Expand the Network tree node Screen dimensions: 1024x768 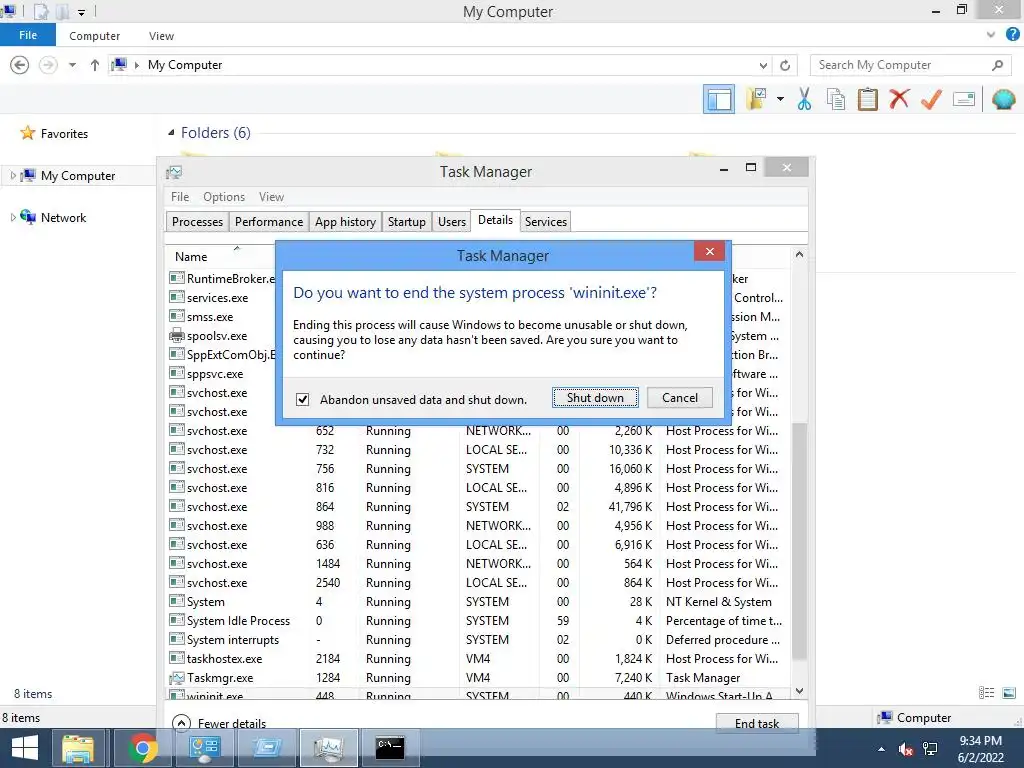coord(12,217)
